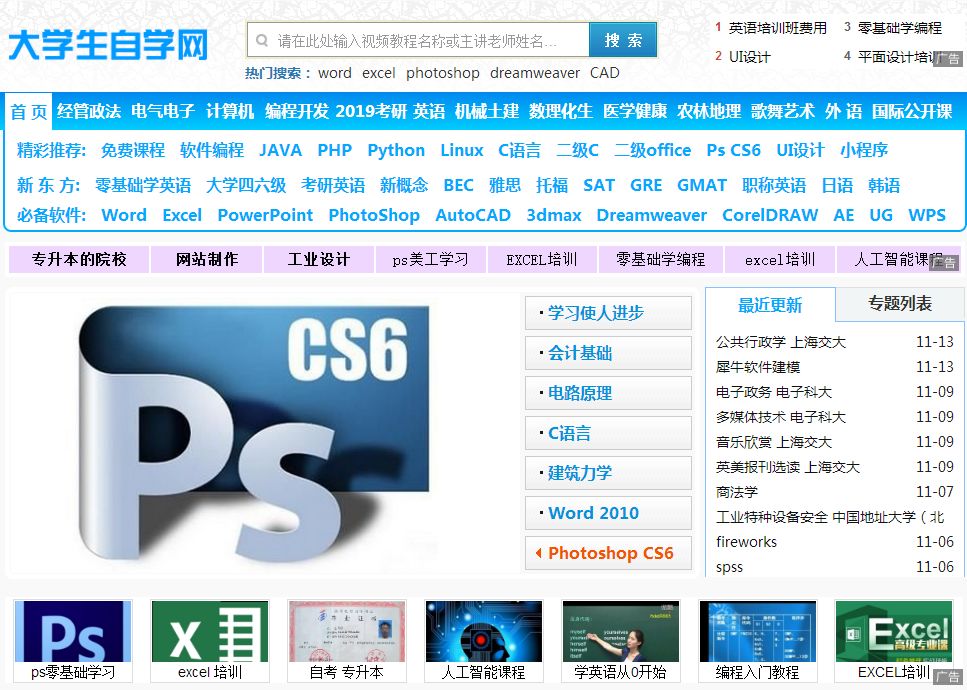Go to Linux recommended link

click(x=461, y=150)
